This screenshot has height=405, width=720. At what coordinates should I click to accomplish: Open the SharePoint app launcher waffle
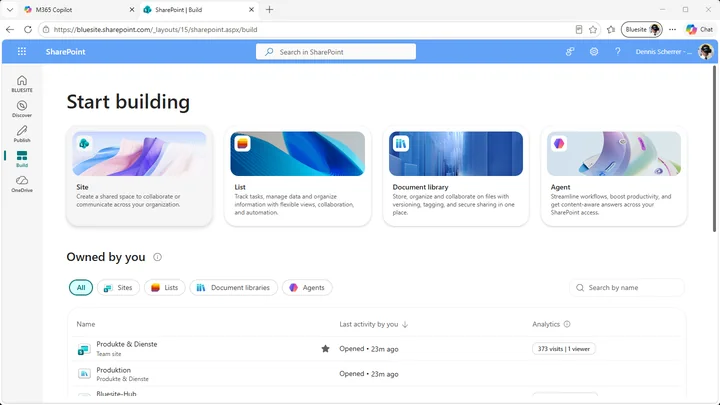22,51
